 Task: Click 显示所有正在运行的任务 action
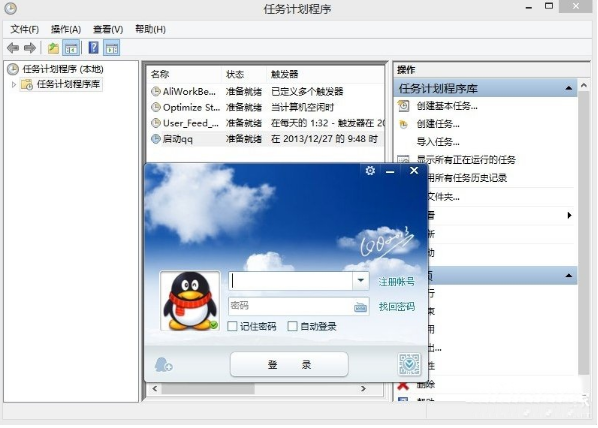click(x=466, y=159)
